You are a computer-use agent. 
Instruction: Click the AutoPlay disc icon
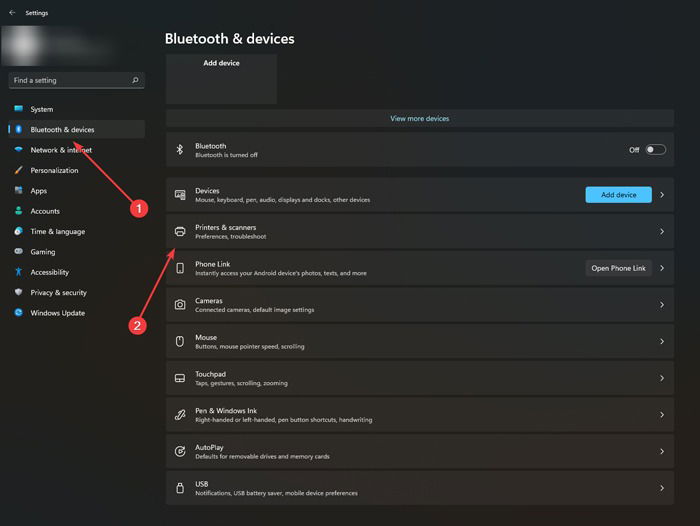(180, 451)
